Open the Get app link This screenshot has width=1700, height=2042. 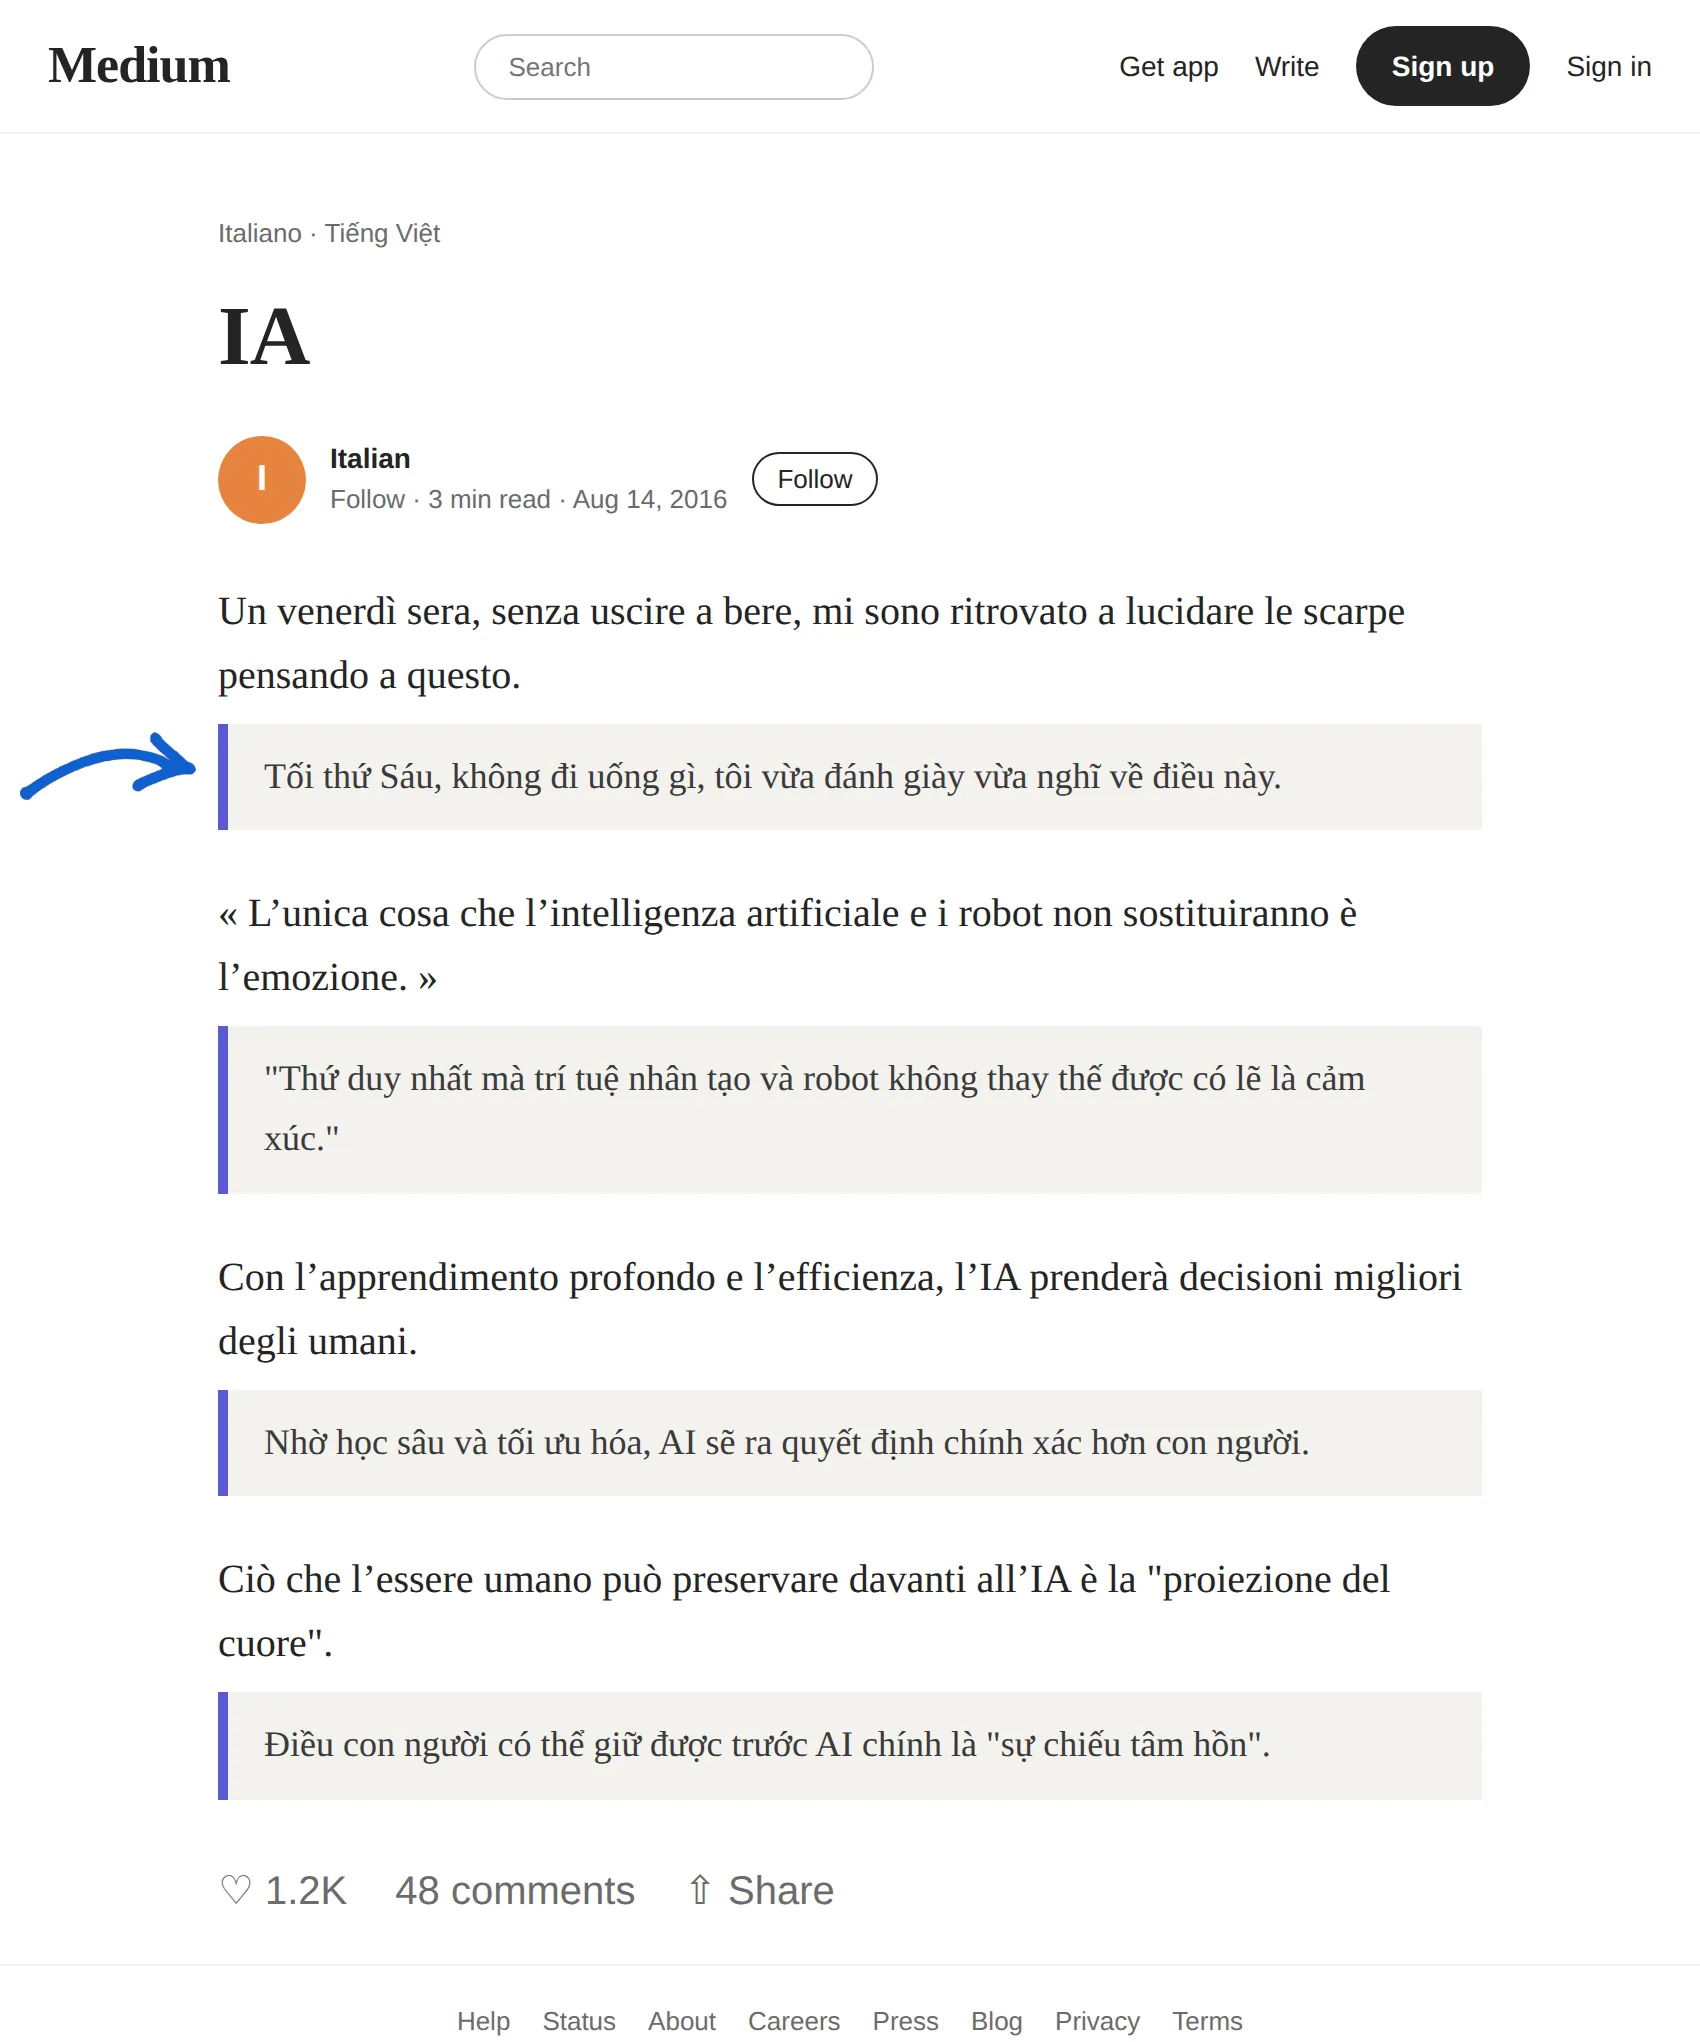pos(1168,67)
